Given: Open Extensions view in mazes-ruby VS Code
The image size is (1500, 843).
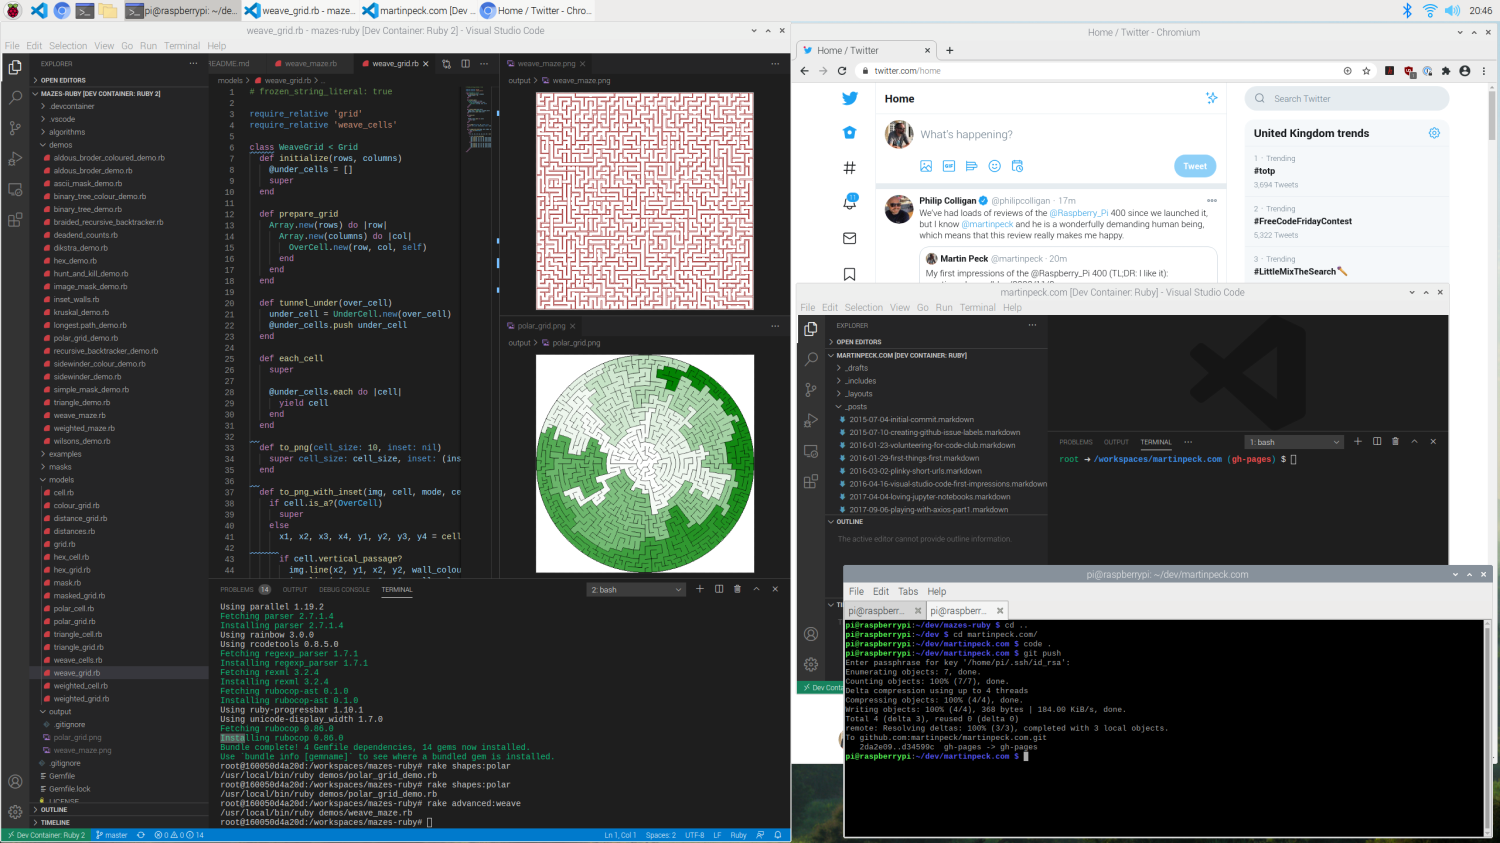Looking at the screenshot, I should 15,220.
